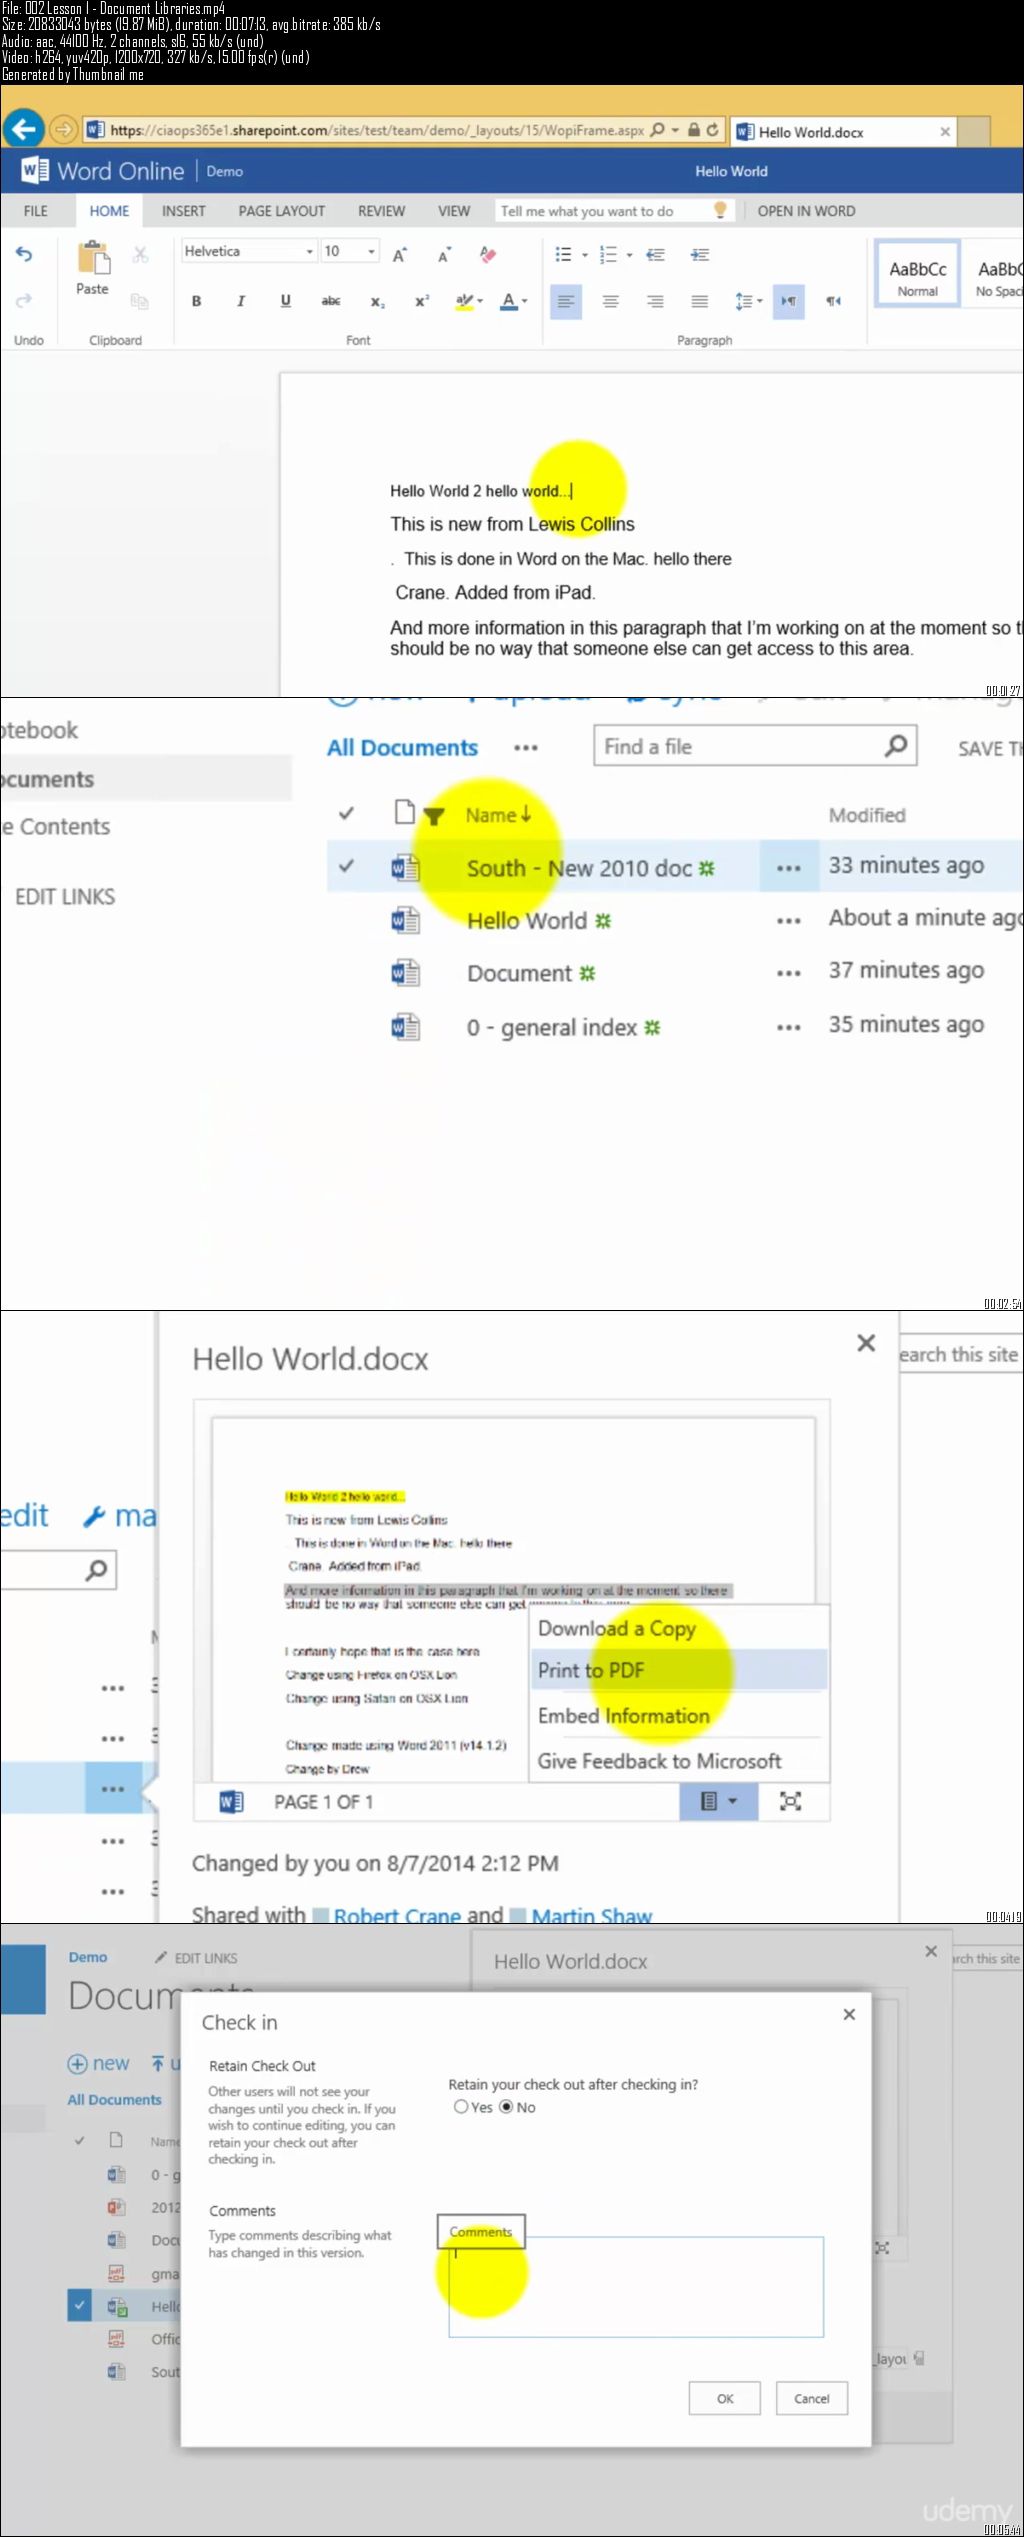Click the search magnifier in Find a file
This screenshot has height=2537, width=1024.
pyautogui.click(x=896, y=746)
